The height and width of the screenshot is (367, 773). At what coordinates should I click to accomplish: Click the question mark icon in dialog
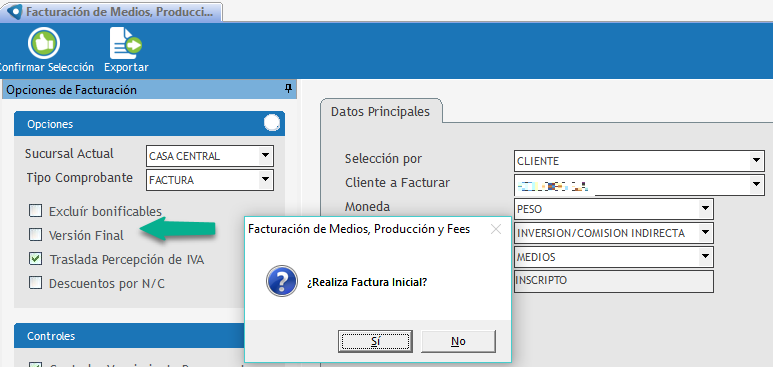pyautogui.click(x=281, y=281)
